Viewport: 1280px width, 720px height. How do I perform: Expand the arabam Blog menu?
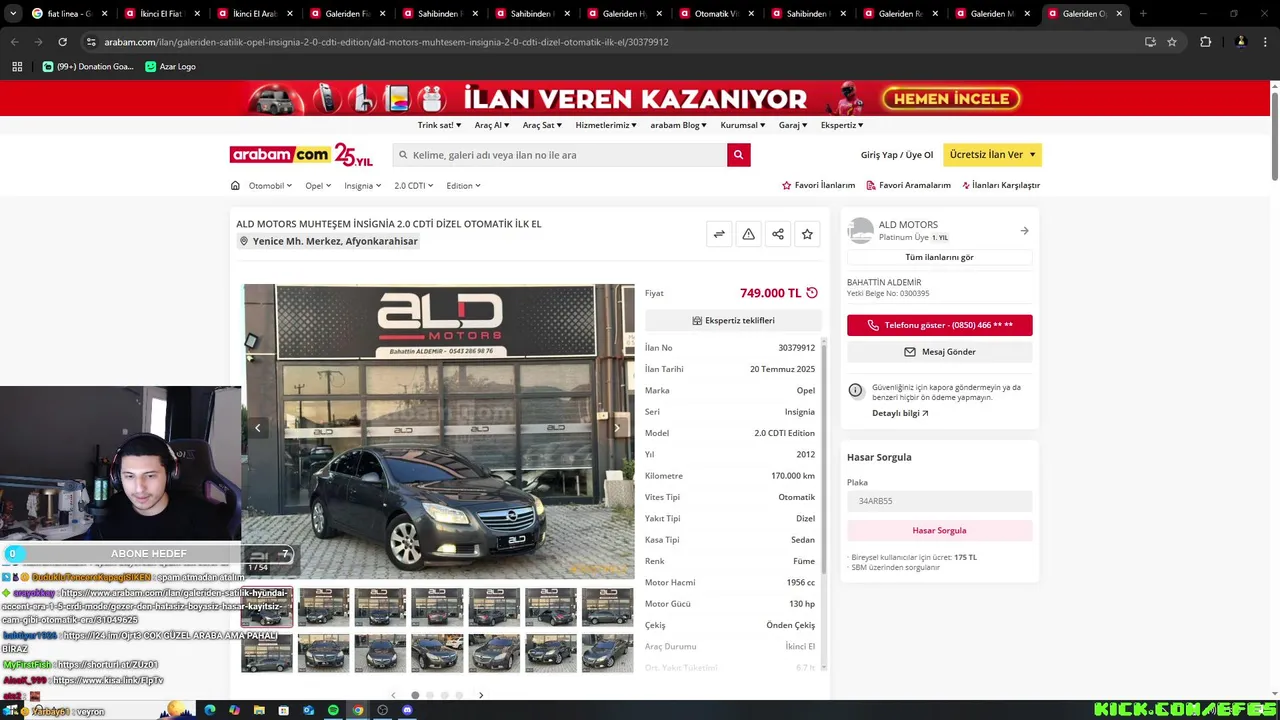point(678,125)
